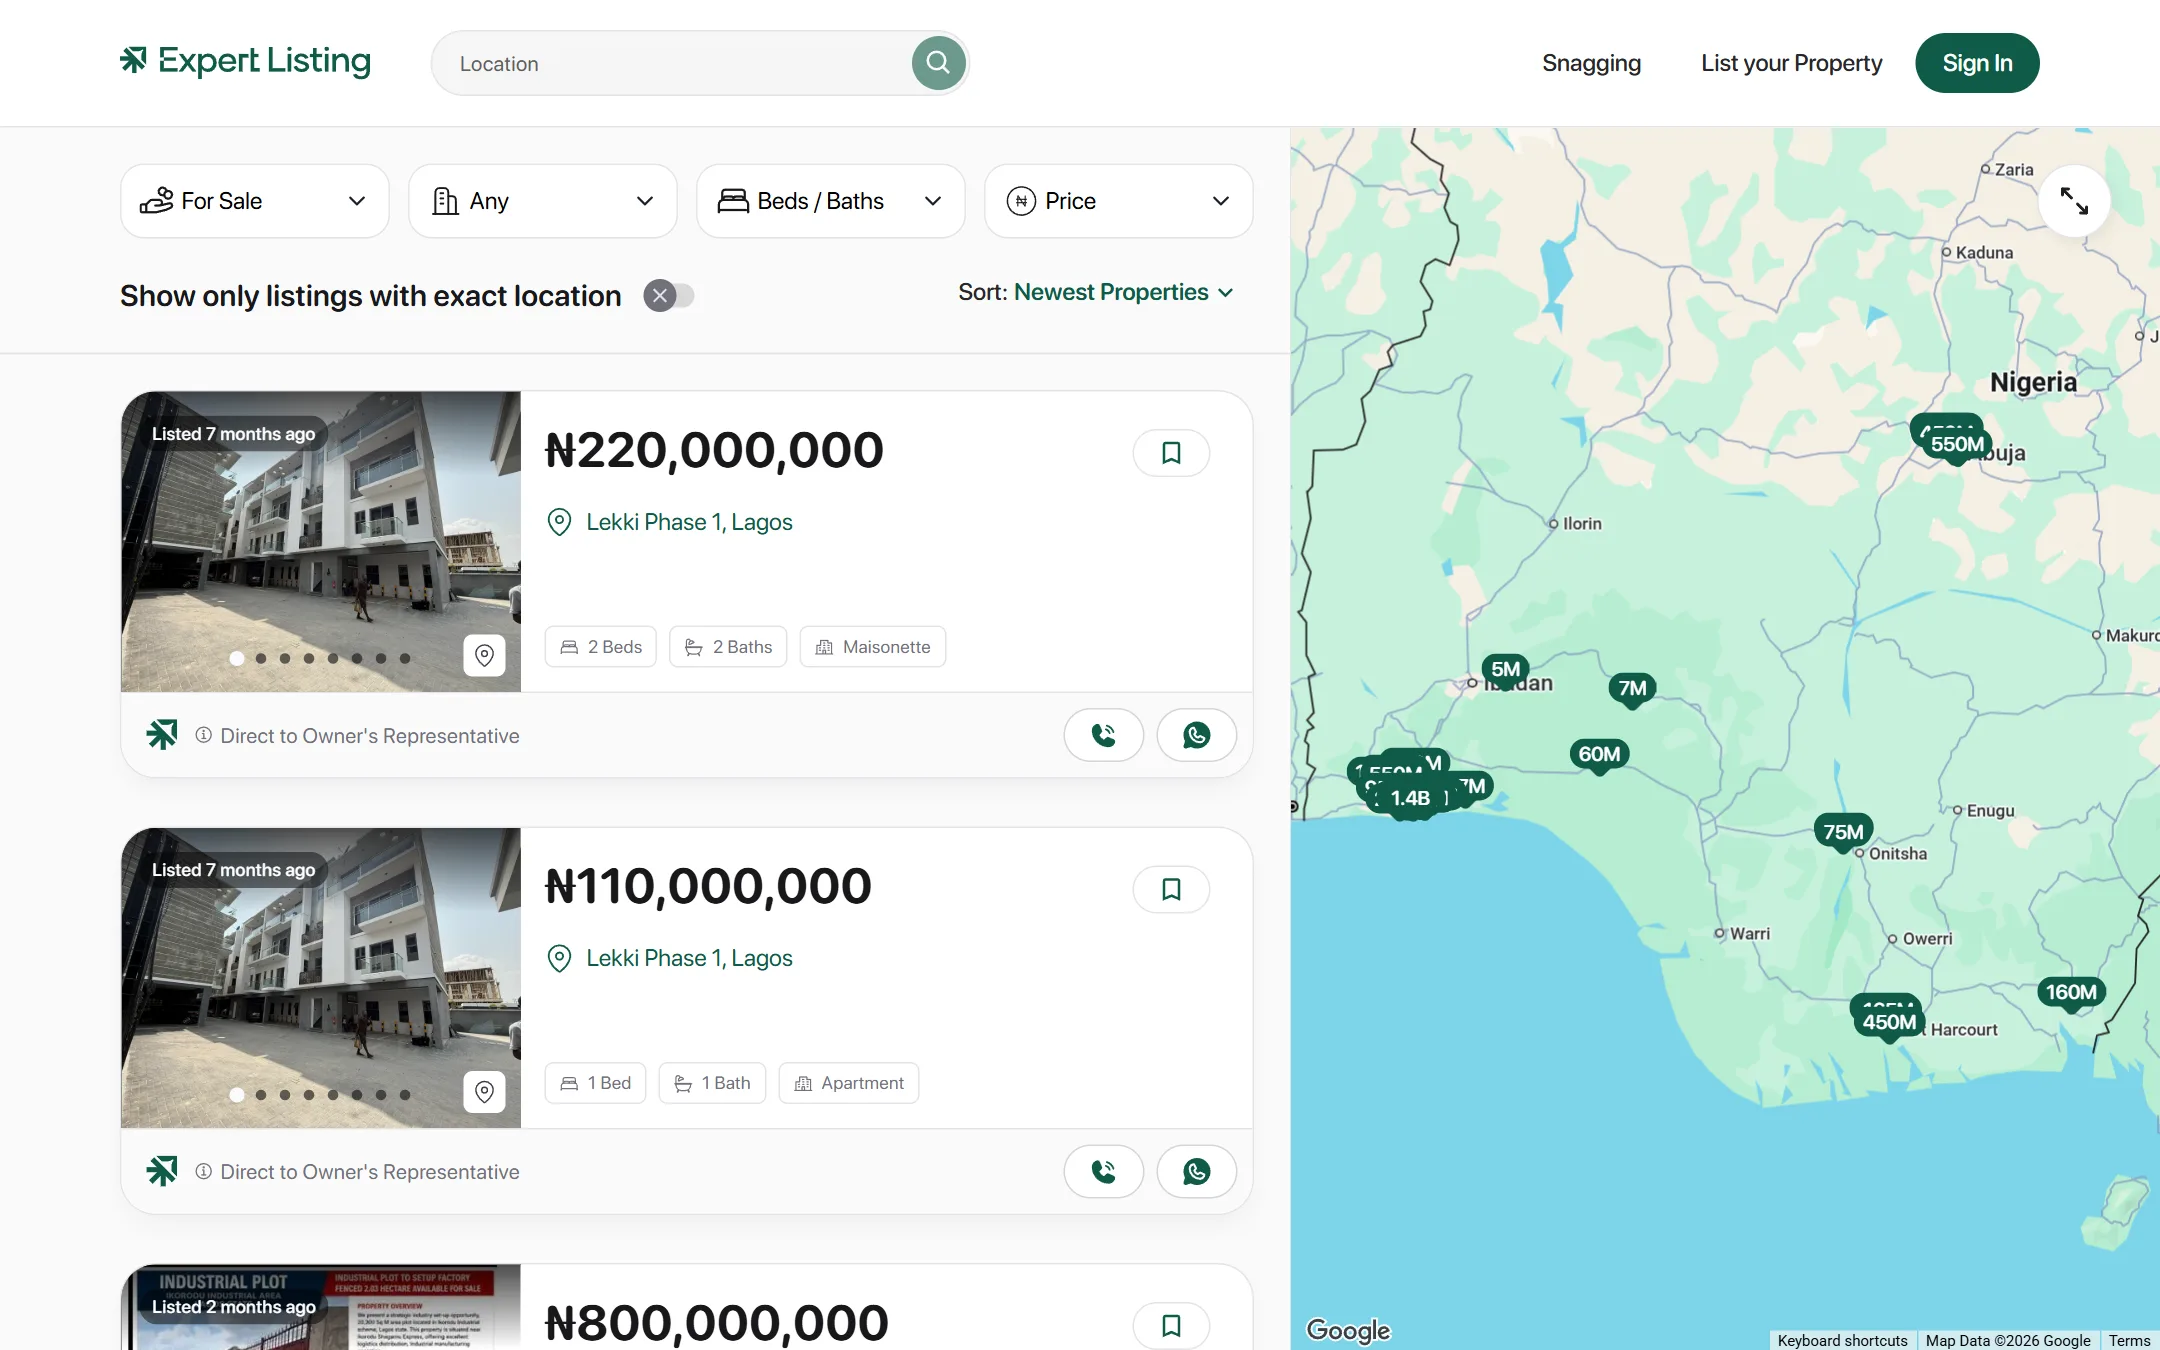Select the 7M map marker
Screen dimensions: 2160x1350
tap(1632, 689)
